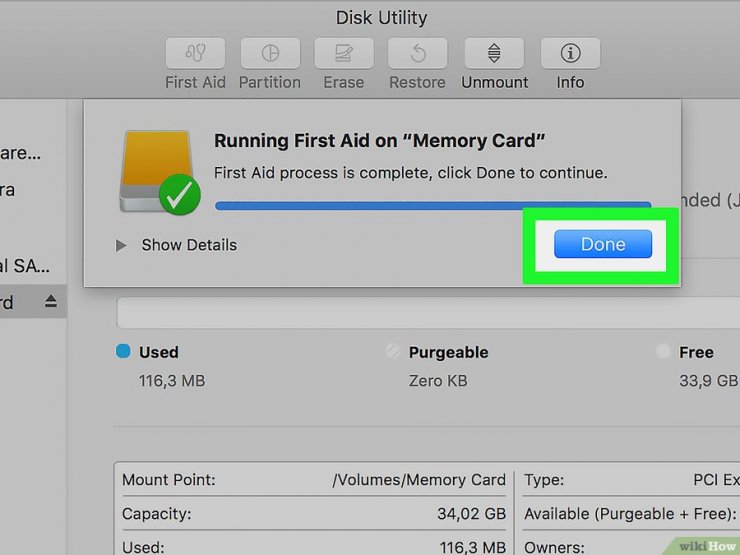Open the Info toolbar icon
The height and width of the screenshot is (555, 740).
pos(571,53)
